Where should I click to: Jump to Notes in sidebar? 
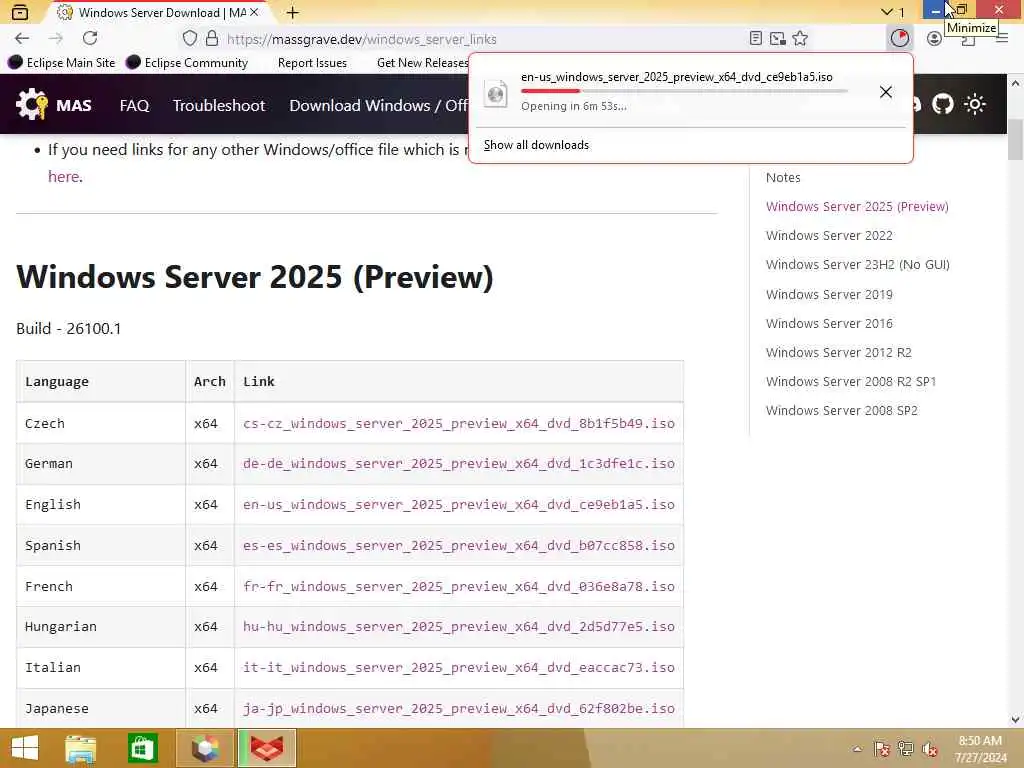coord(783,178)
